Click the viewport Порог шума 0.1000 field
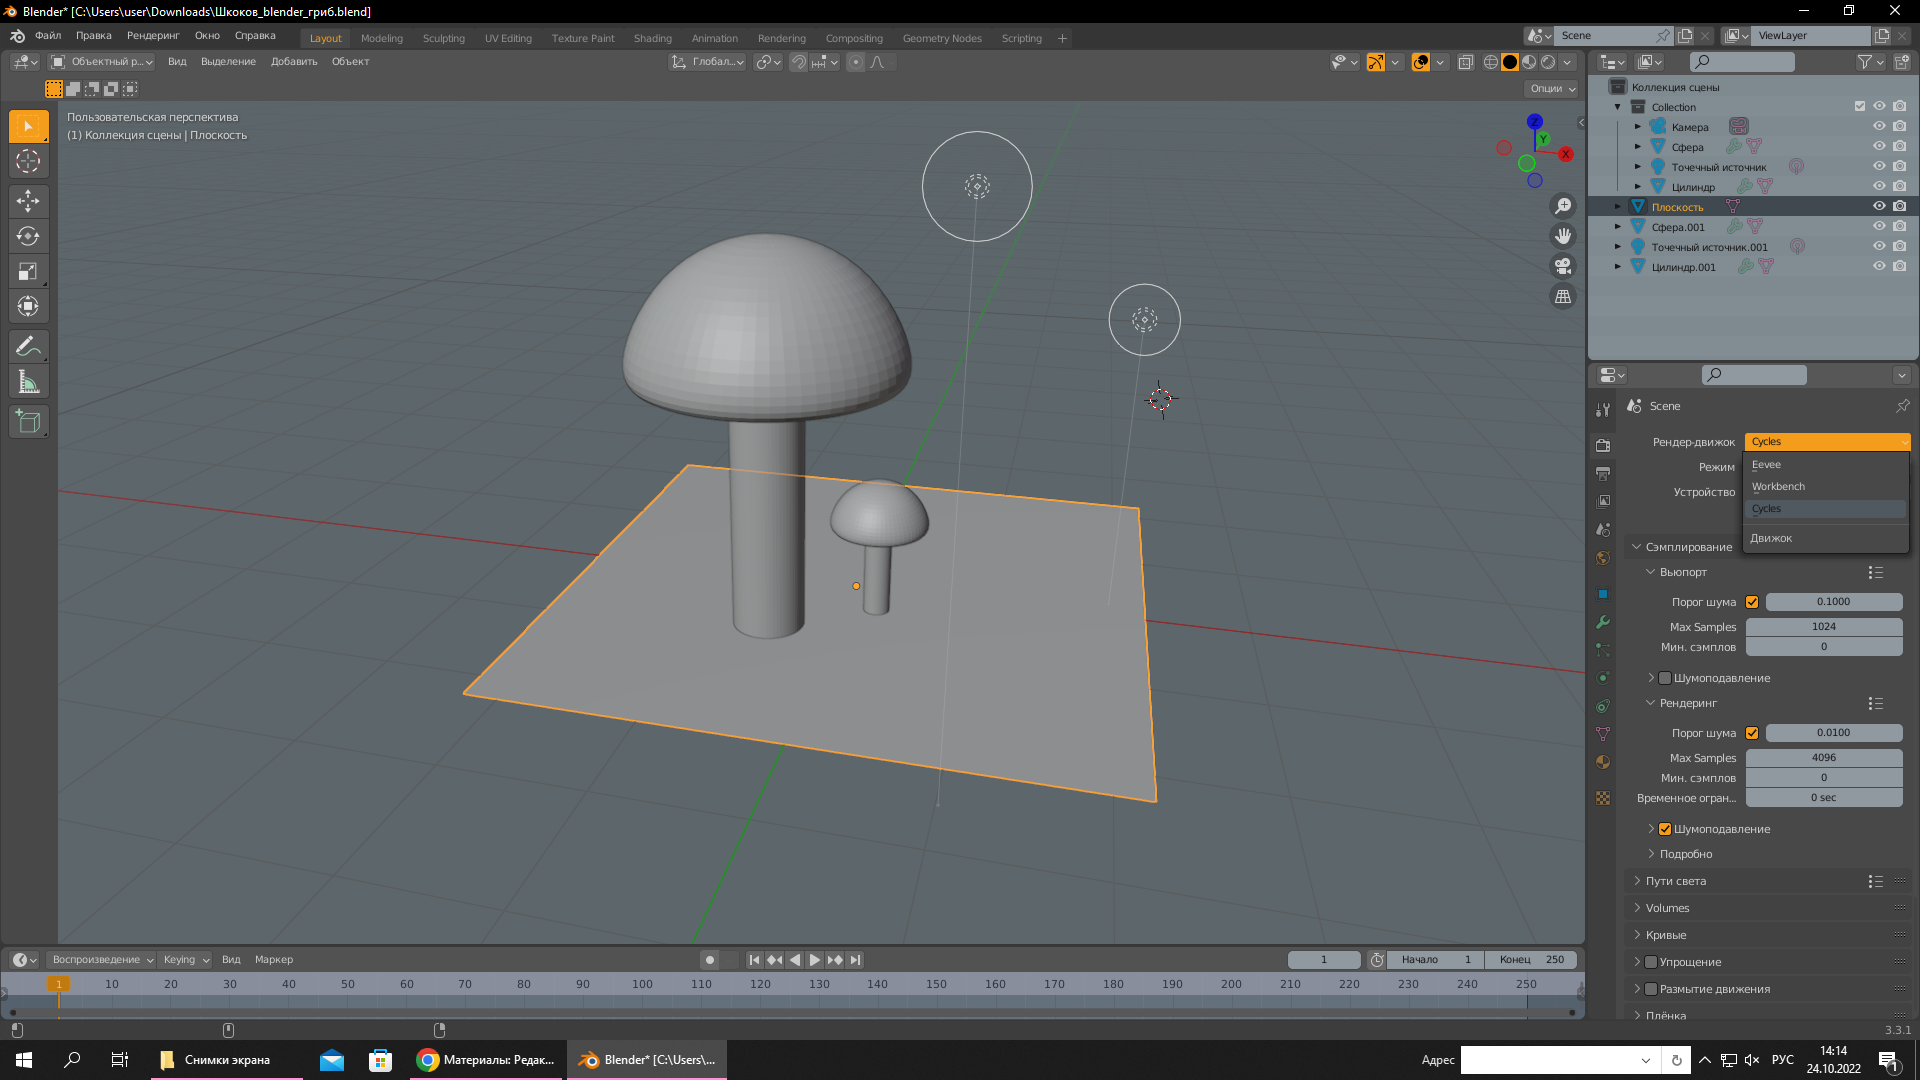Image resolution: width=1920 pixels, height=1080 pixels. (1834, 602)
